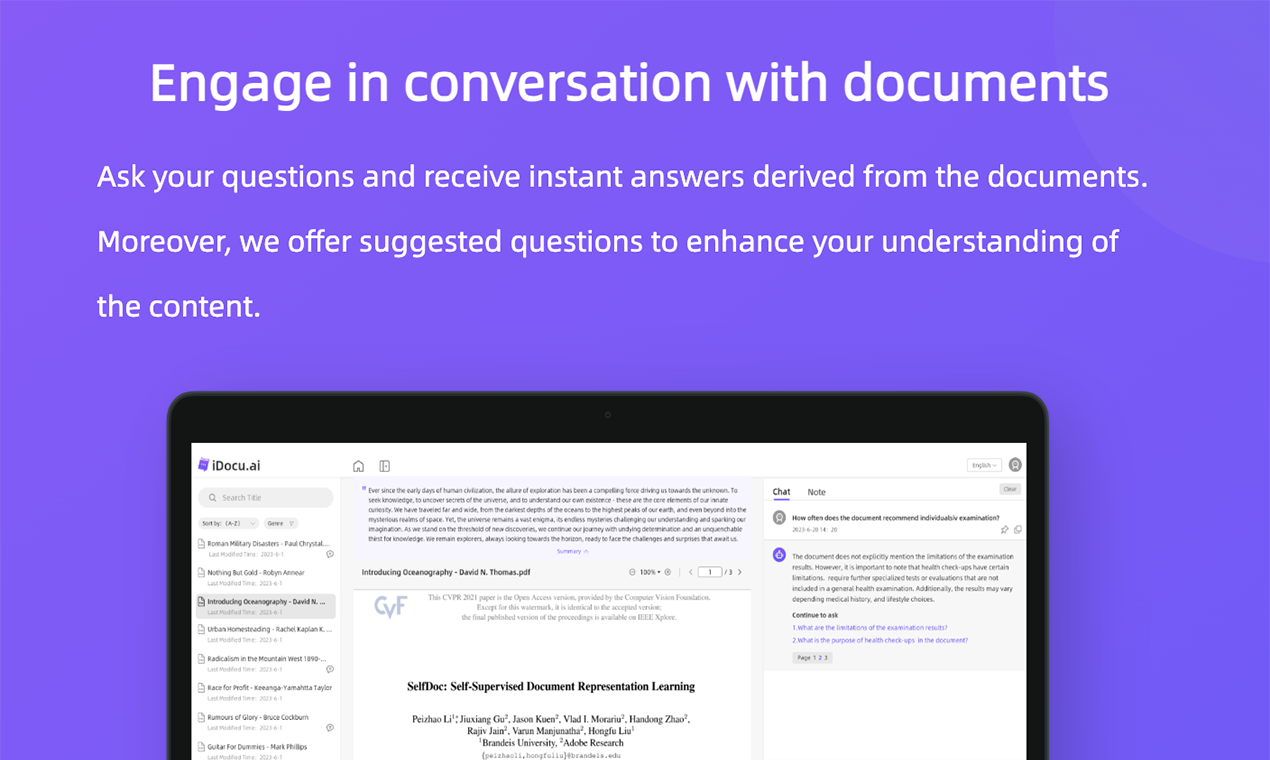Screen dimensions: 1270x760
Task: Go to next page arrow
Action: [x=740, y=572]
